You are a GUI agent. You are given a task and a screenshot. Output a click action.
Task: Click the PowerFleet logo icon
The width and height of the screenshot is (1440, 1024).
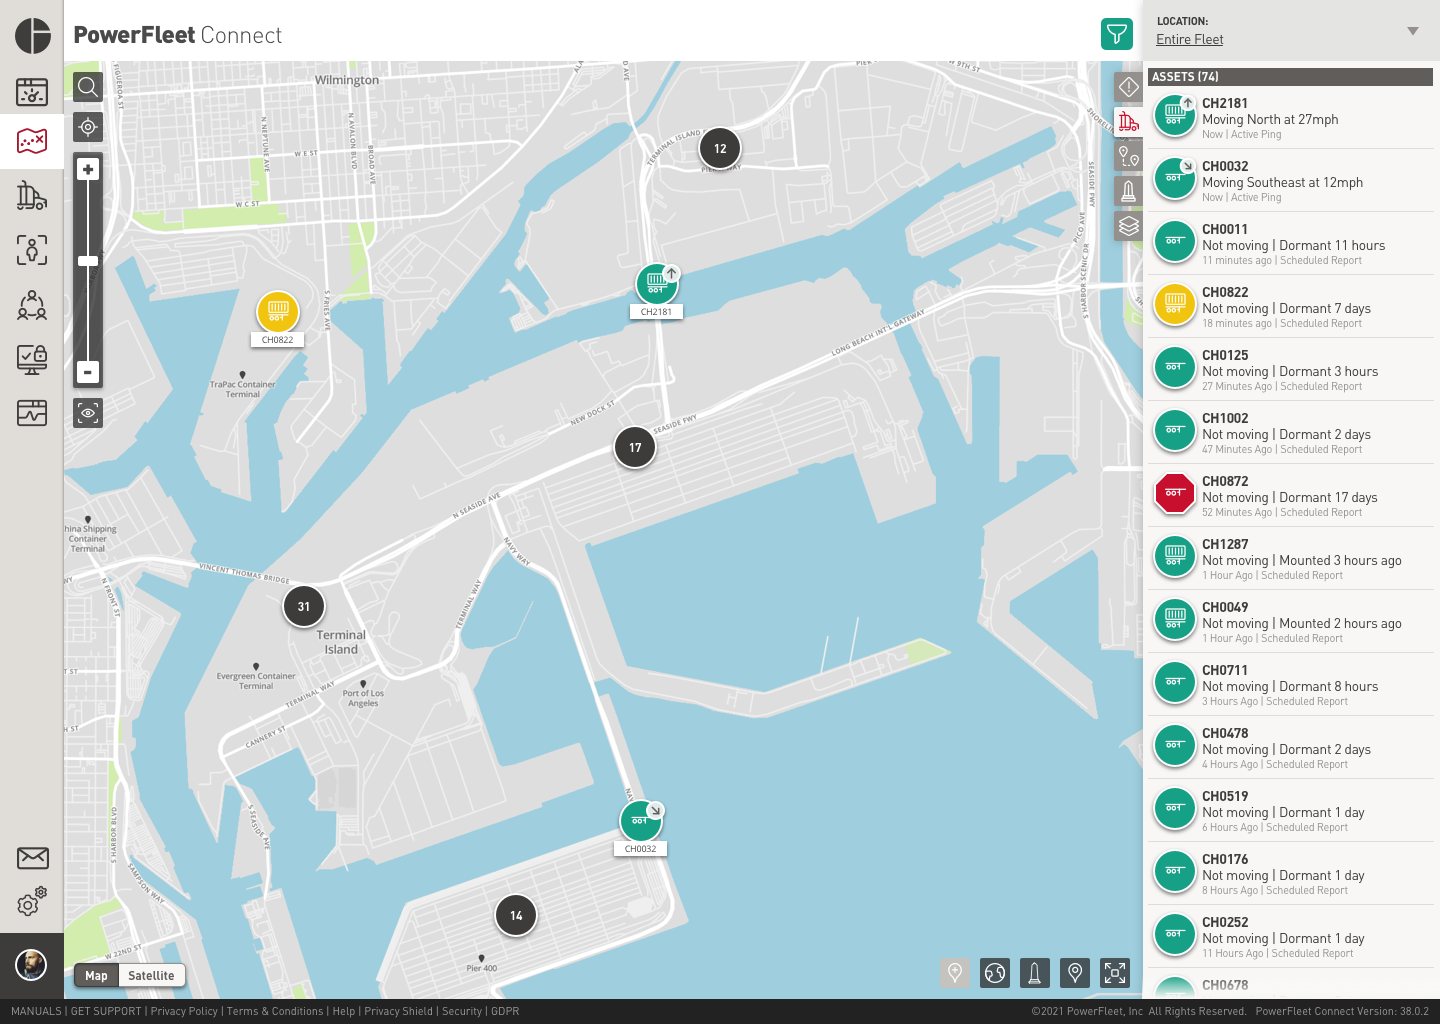pyautogui.click(x=33, y=35)
